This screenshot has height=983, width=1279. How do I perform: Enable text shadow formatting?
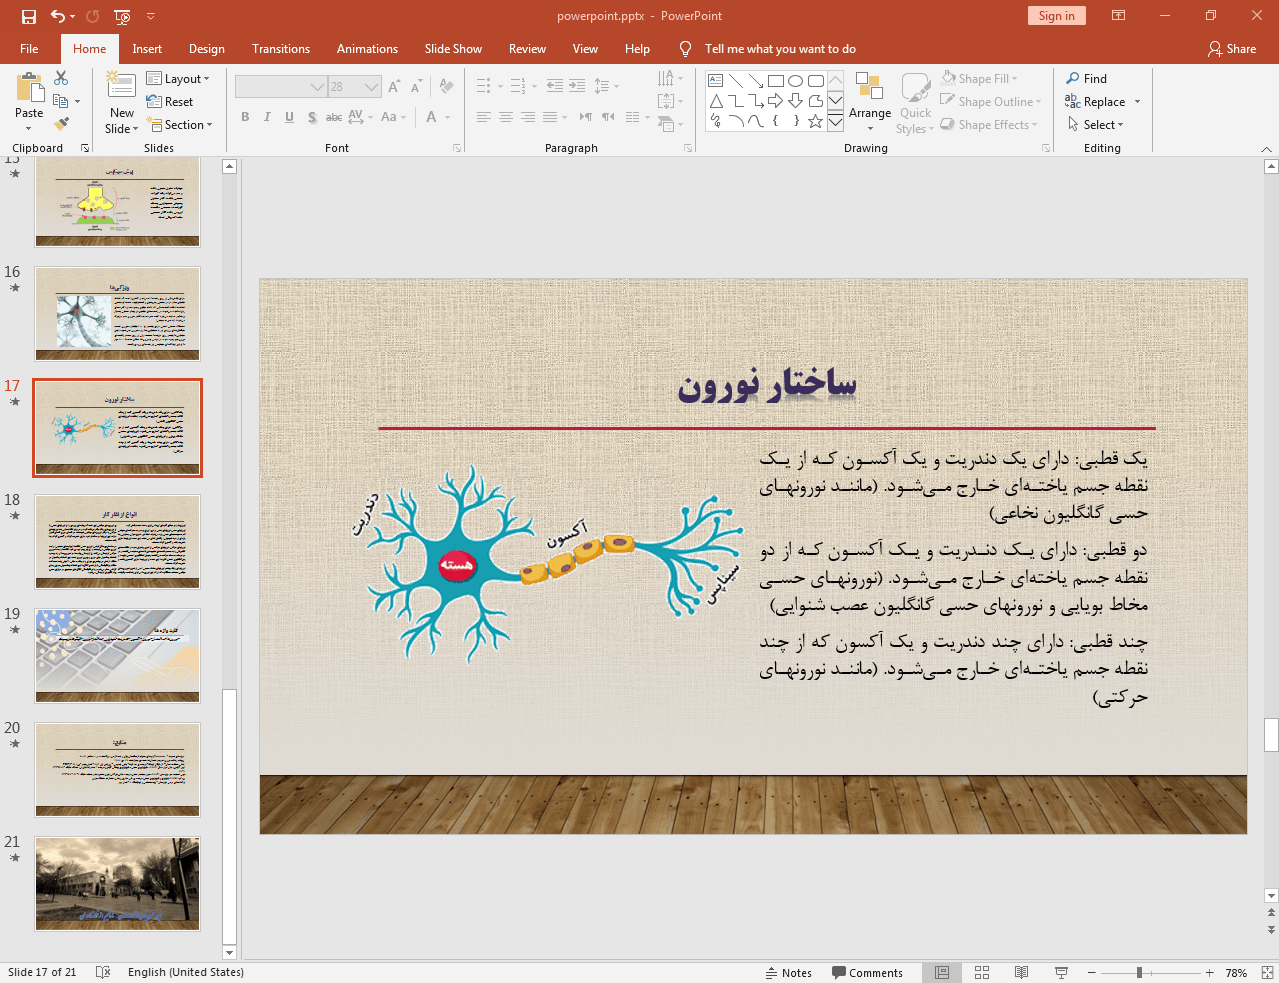tap(310, 117)
